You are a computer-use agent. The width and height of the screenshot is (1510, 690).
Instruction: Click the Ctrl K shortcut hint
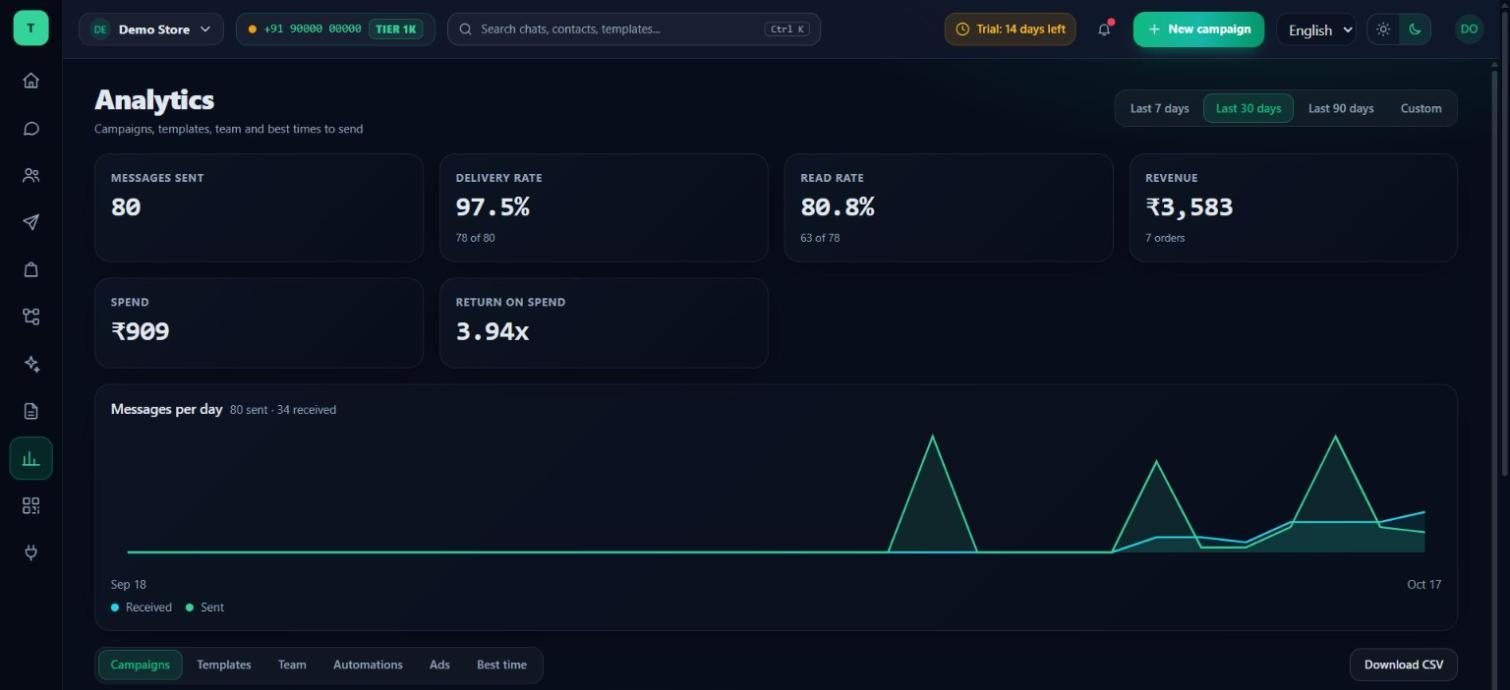click(x=787, y=29)
